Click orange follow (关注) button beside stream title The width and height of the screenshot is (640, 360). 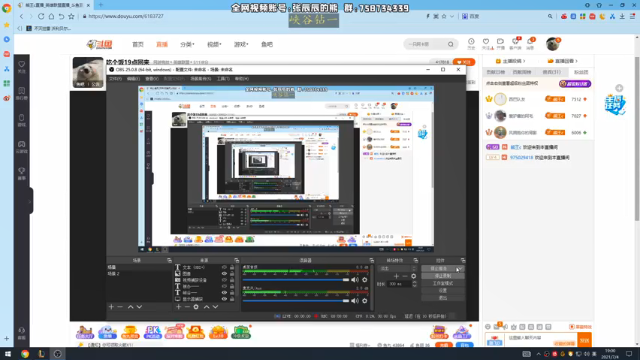(464, 62)
